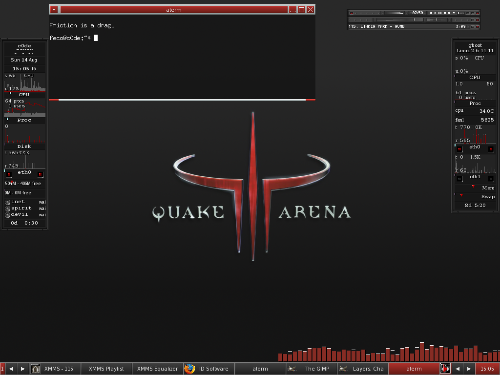Click the right eth0 red LED in left gkrellm

click(40, 174)
